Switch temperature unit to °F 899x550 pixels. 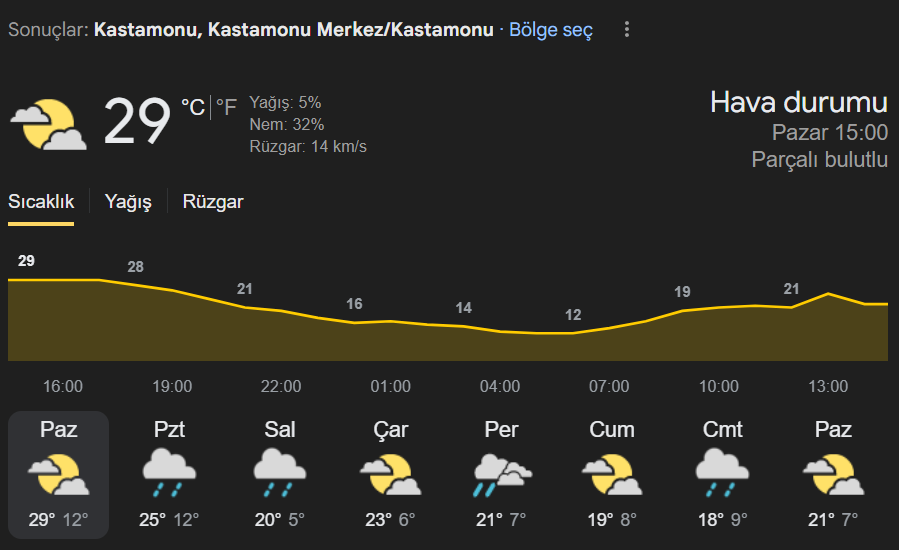pos(226,107)
